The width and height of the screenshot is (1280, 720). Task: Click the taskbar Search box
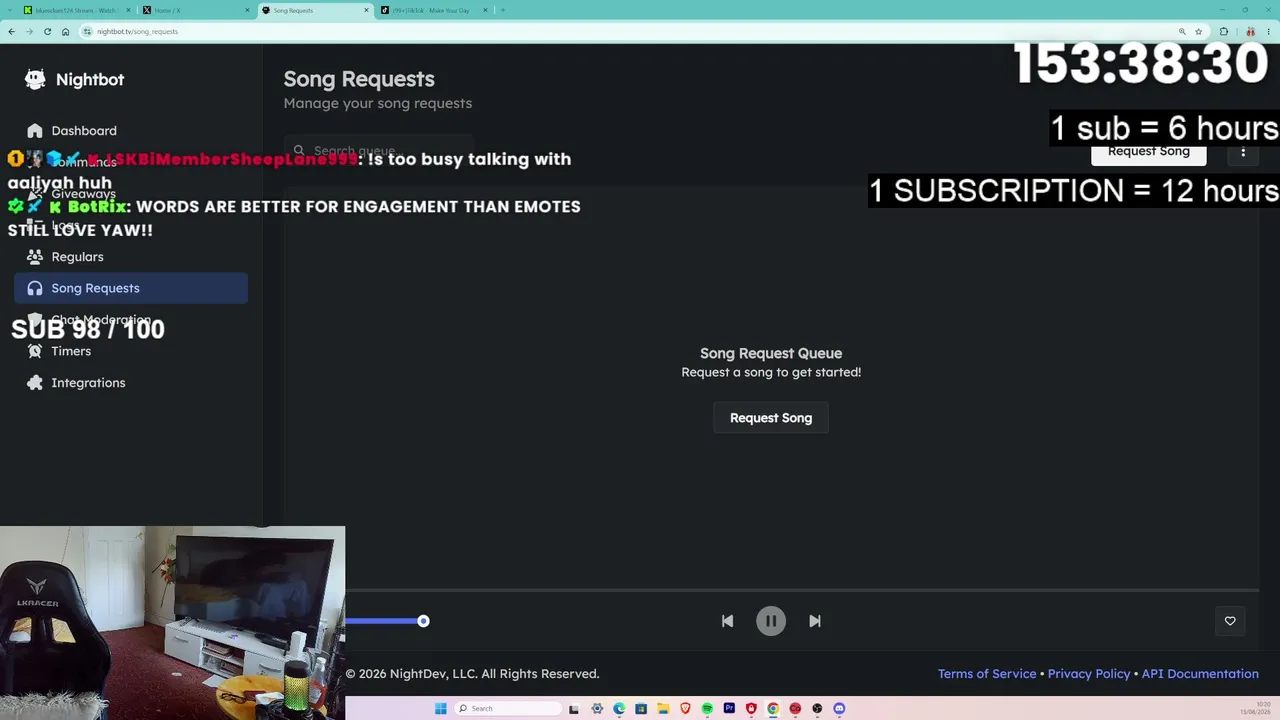(x=508, y=708)
